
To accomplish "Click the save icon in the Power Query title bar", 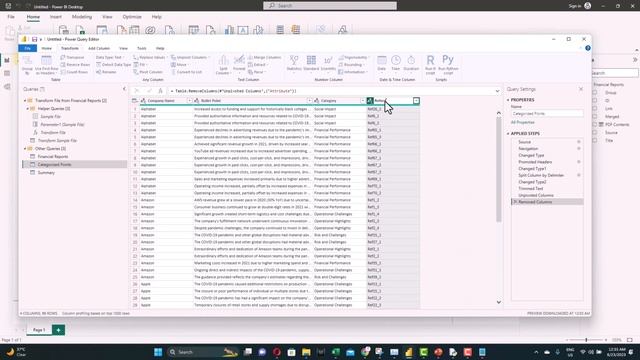I will tap(34, 39).
